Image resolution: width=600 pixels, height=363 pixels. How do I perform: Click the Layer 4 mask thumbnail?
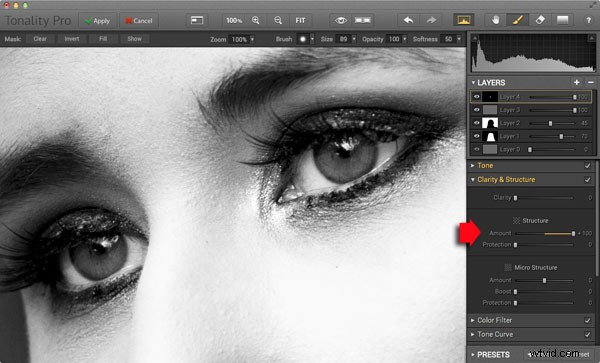490,97
